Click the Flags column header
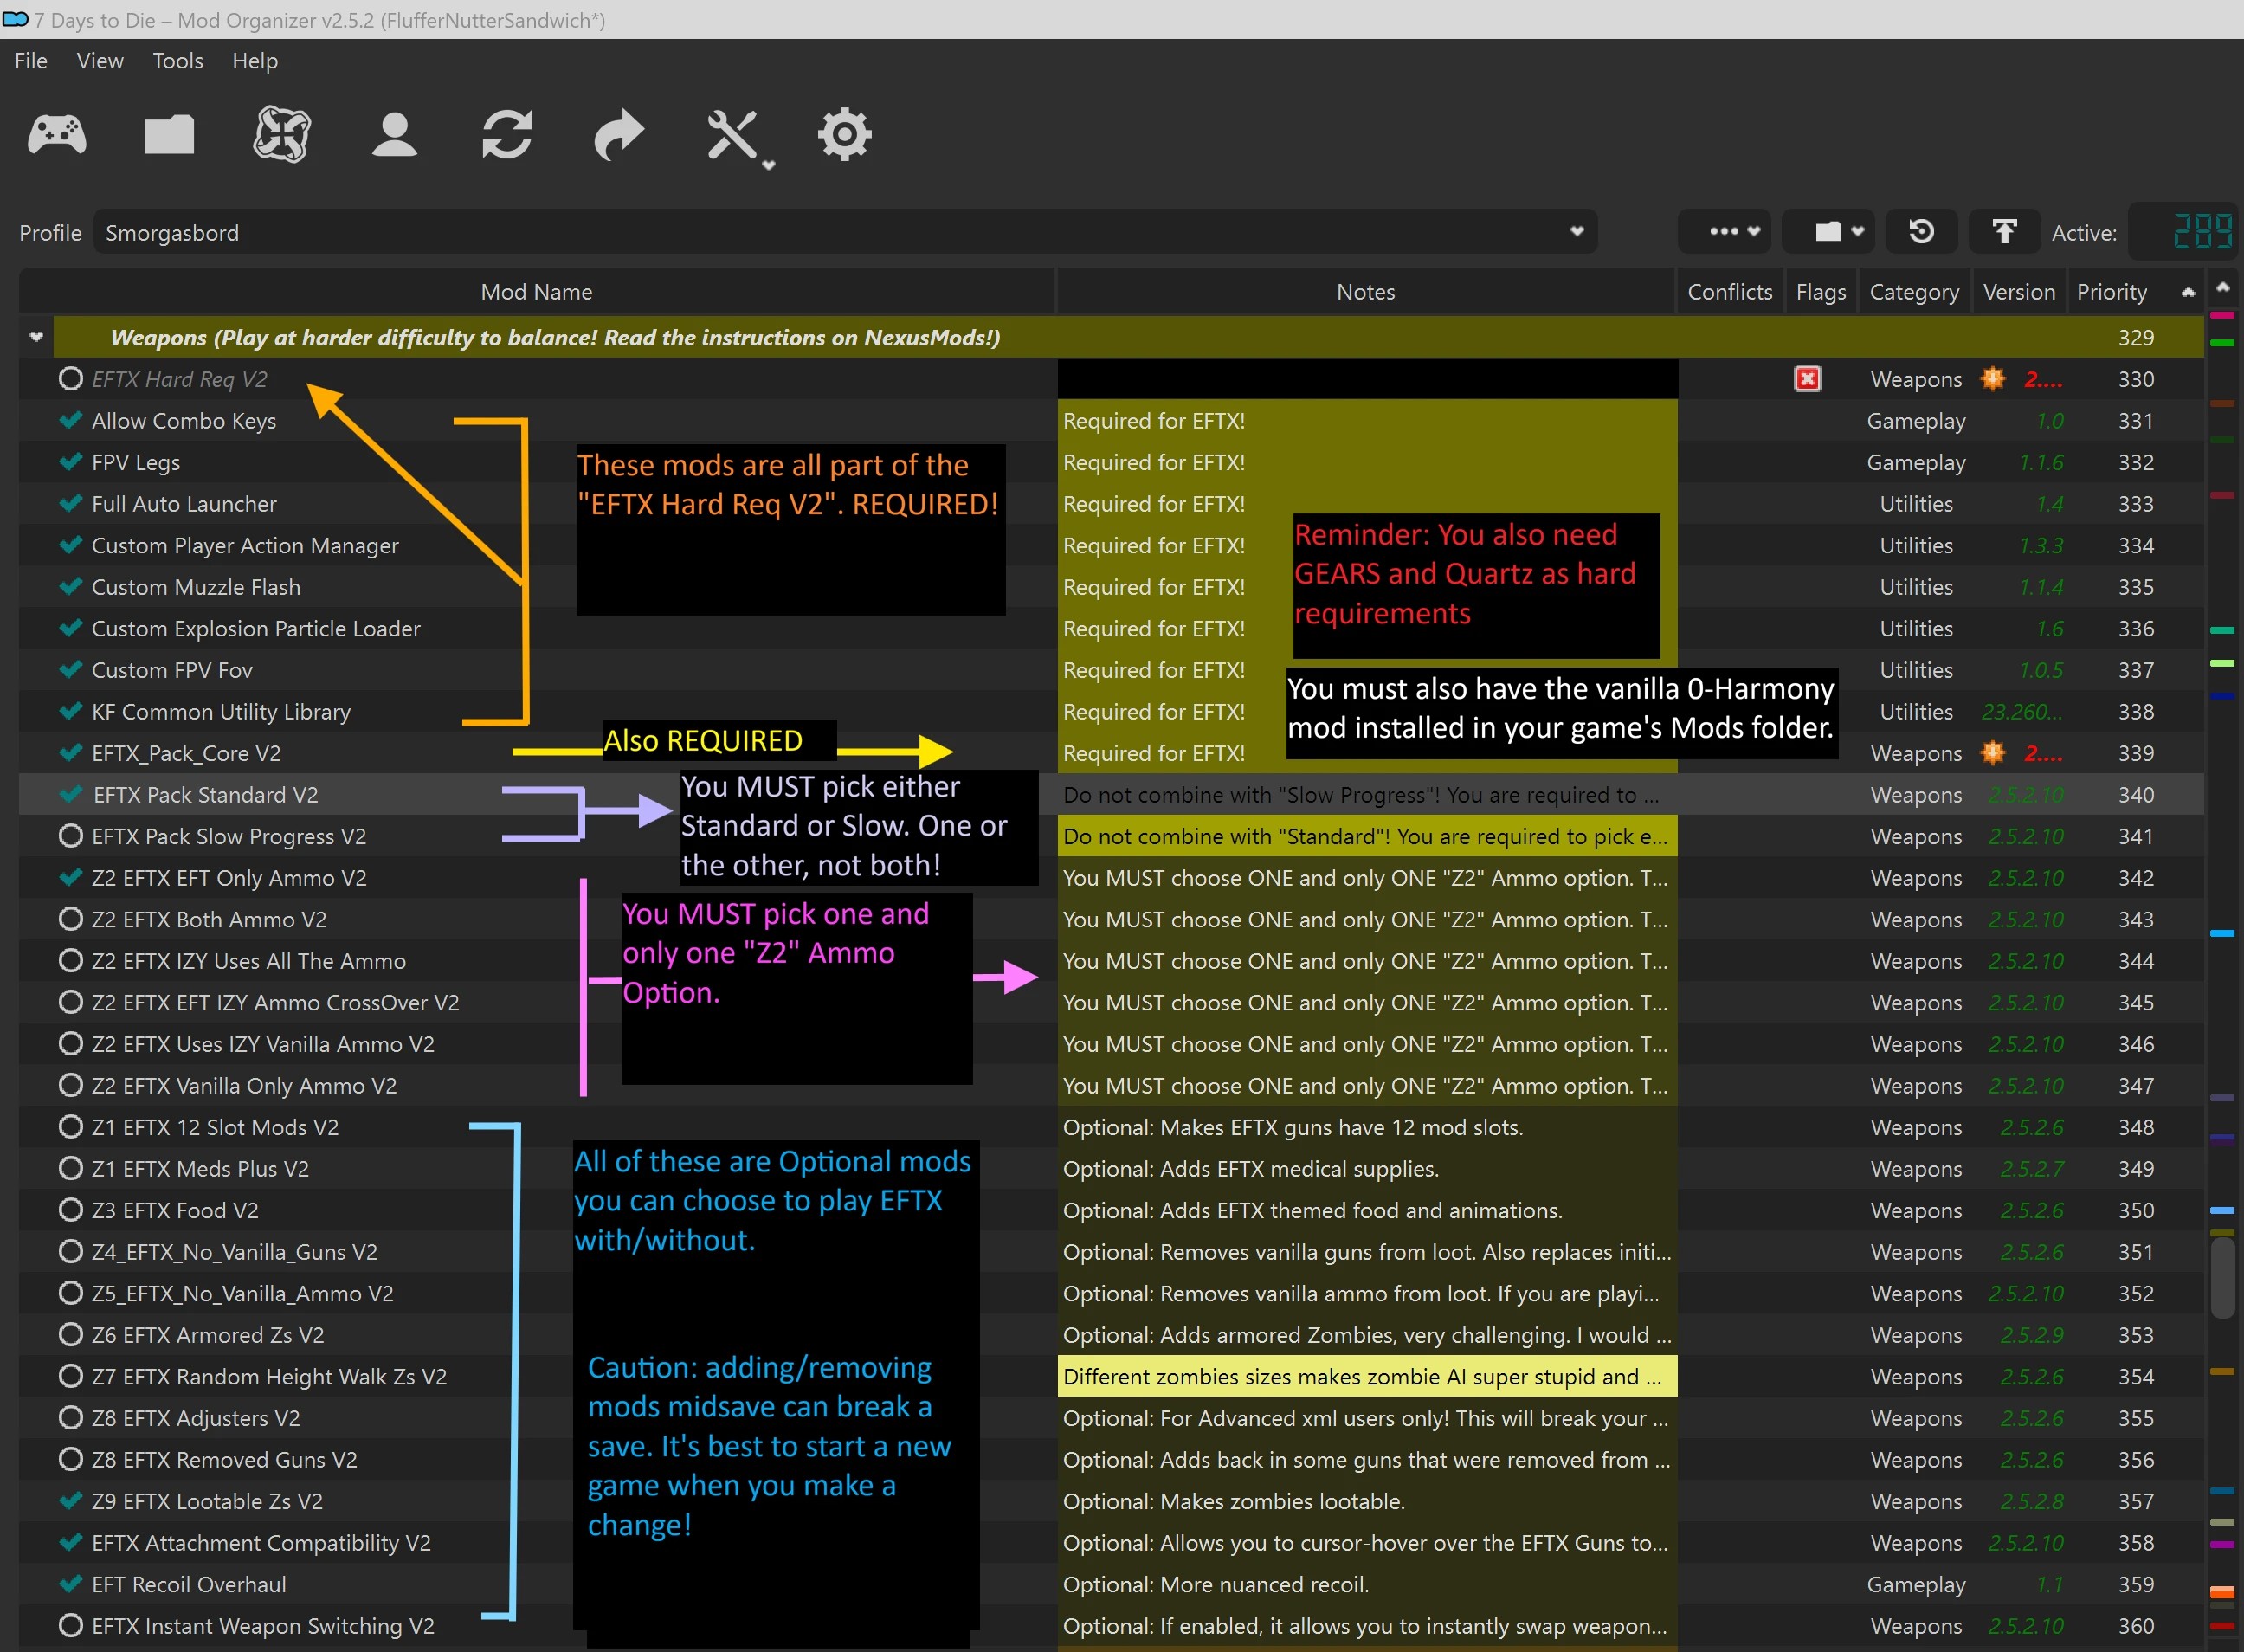Screen dimensions: 2244x1652 [x=1821, y=292]
